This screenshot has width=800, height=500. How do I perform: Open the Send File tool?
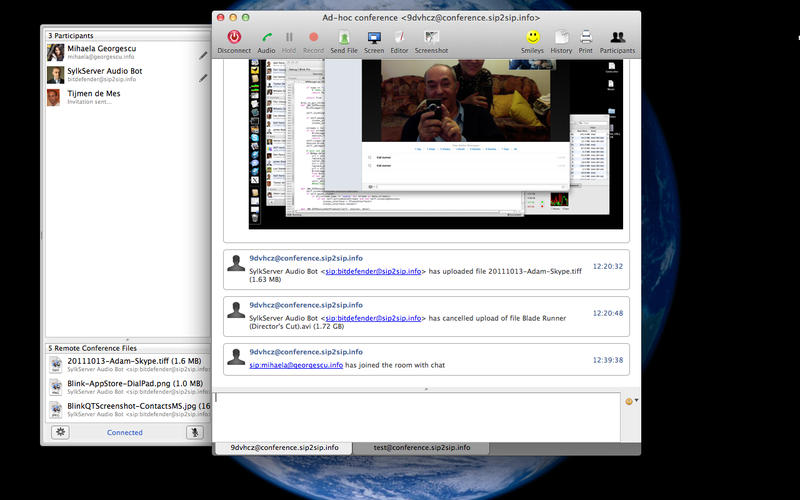point(344,37)
